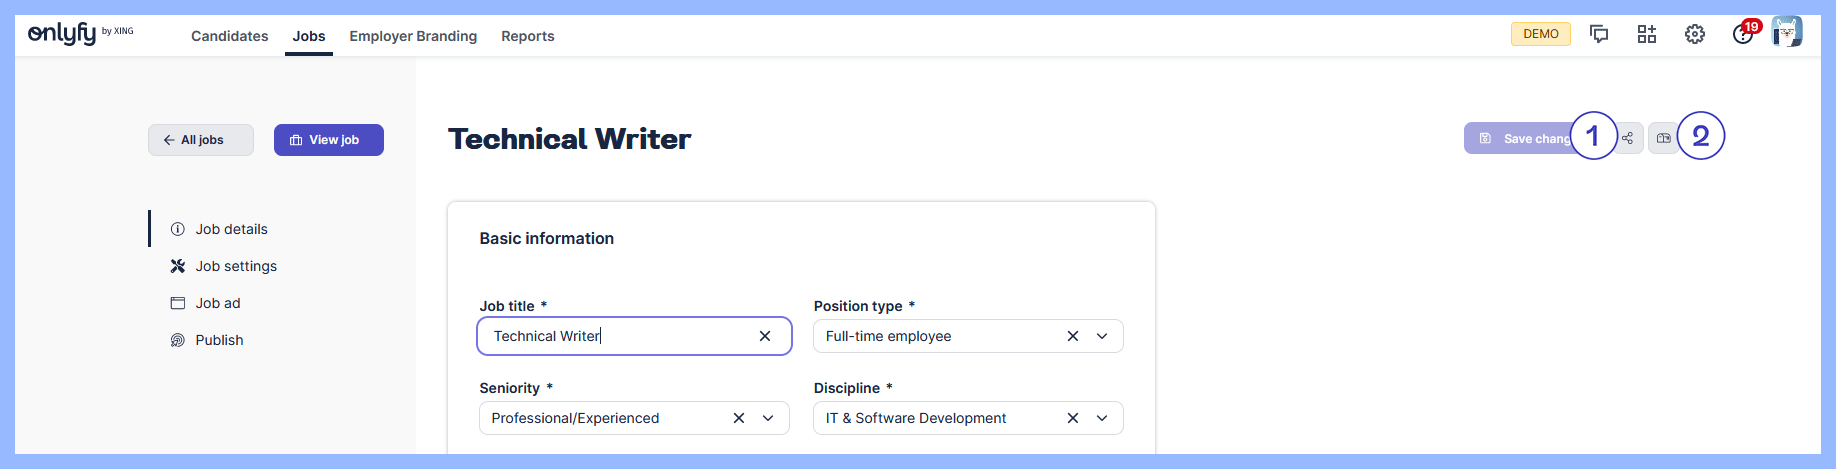Switch to Employer Branding tab

click(413, 36)
